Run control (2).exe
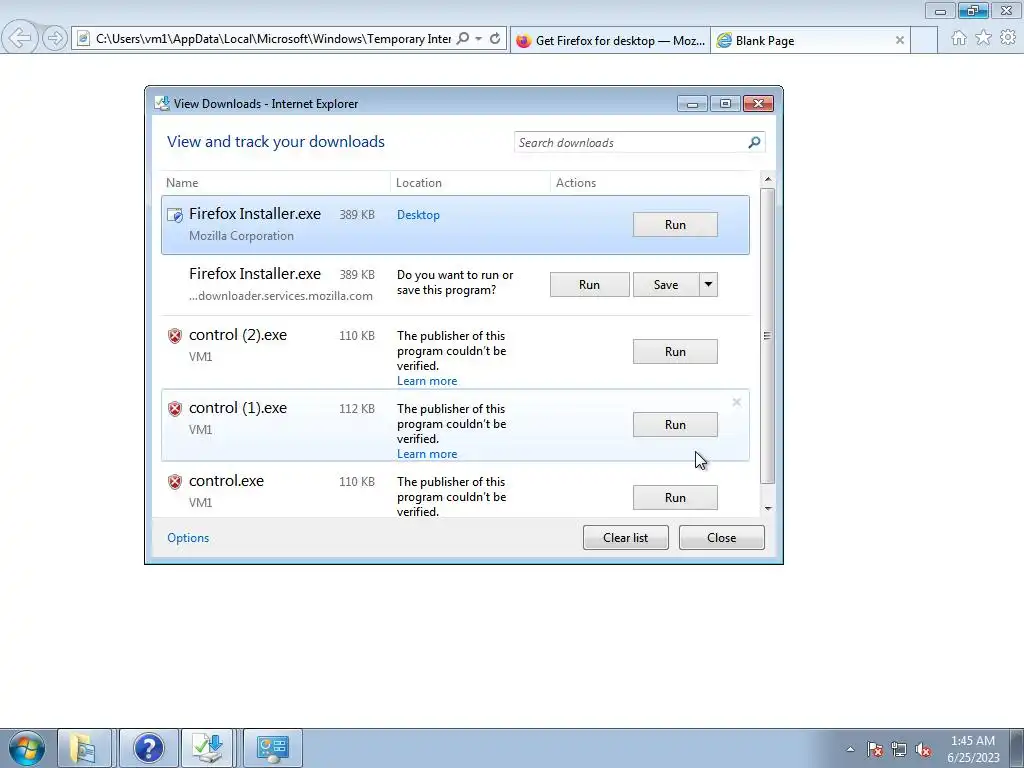The width and height of the screenshot is (1024, 768). [675, 352]
